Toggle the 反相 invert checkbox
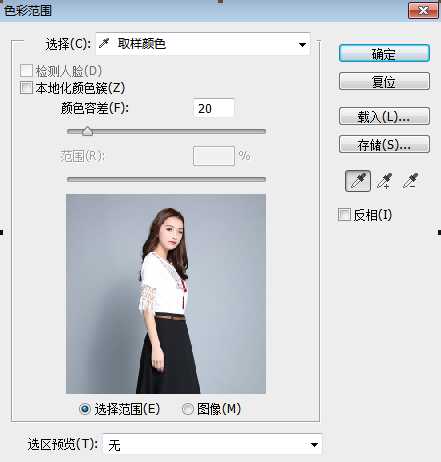This screenshot has width=441, height=462. (x=344, y=215)
